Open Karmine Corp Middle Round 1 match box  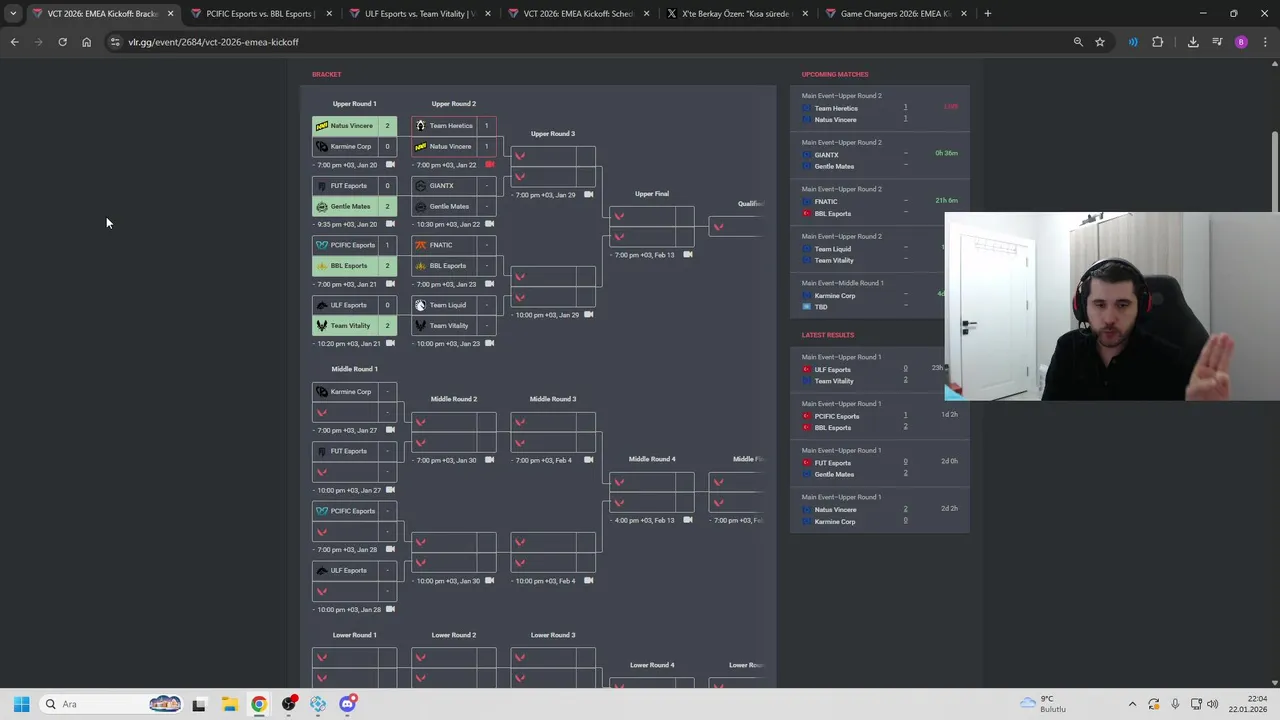click(354, 402)
